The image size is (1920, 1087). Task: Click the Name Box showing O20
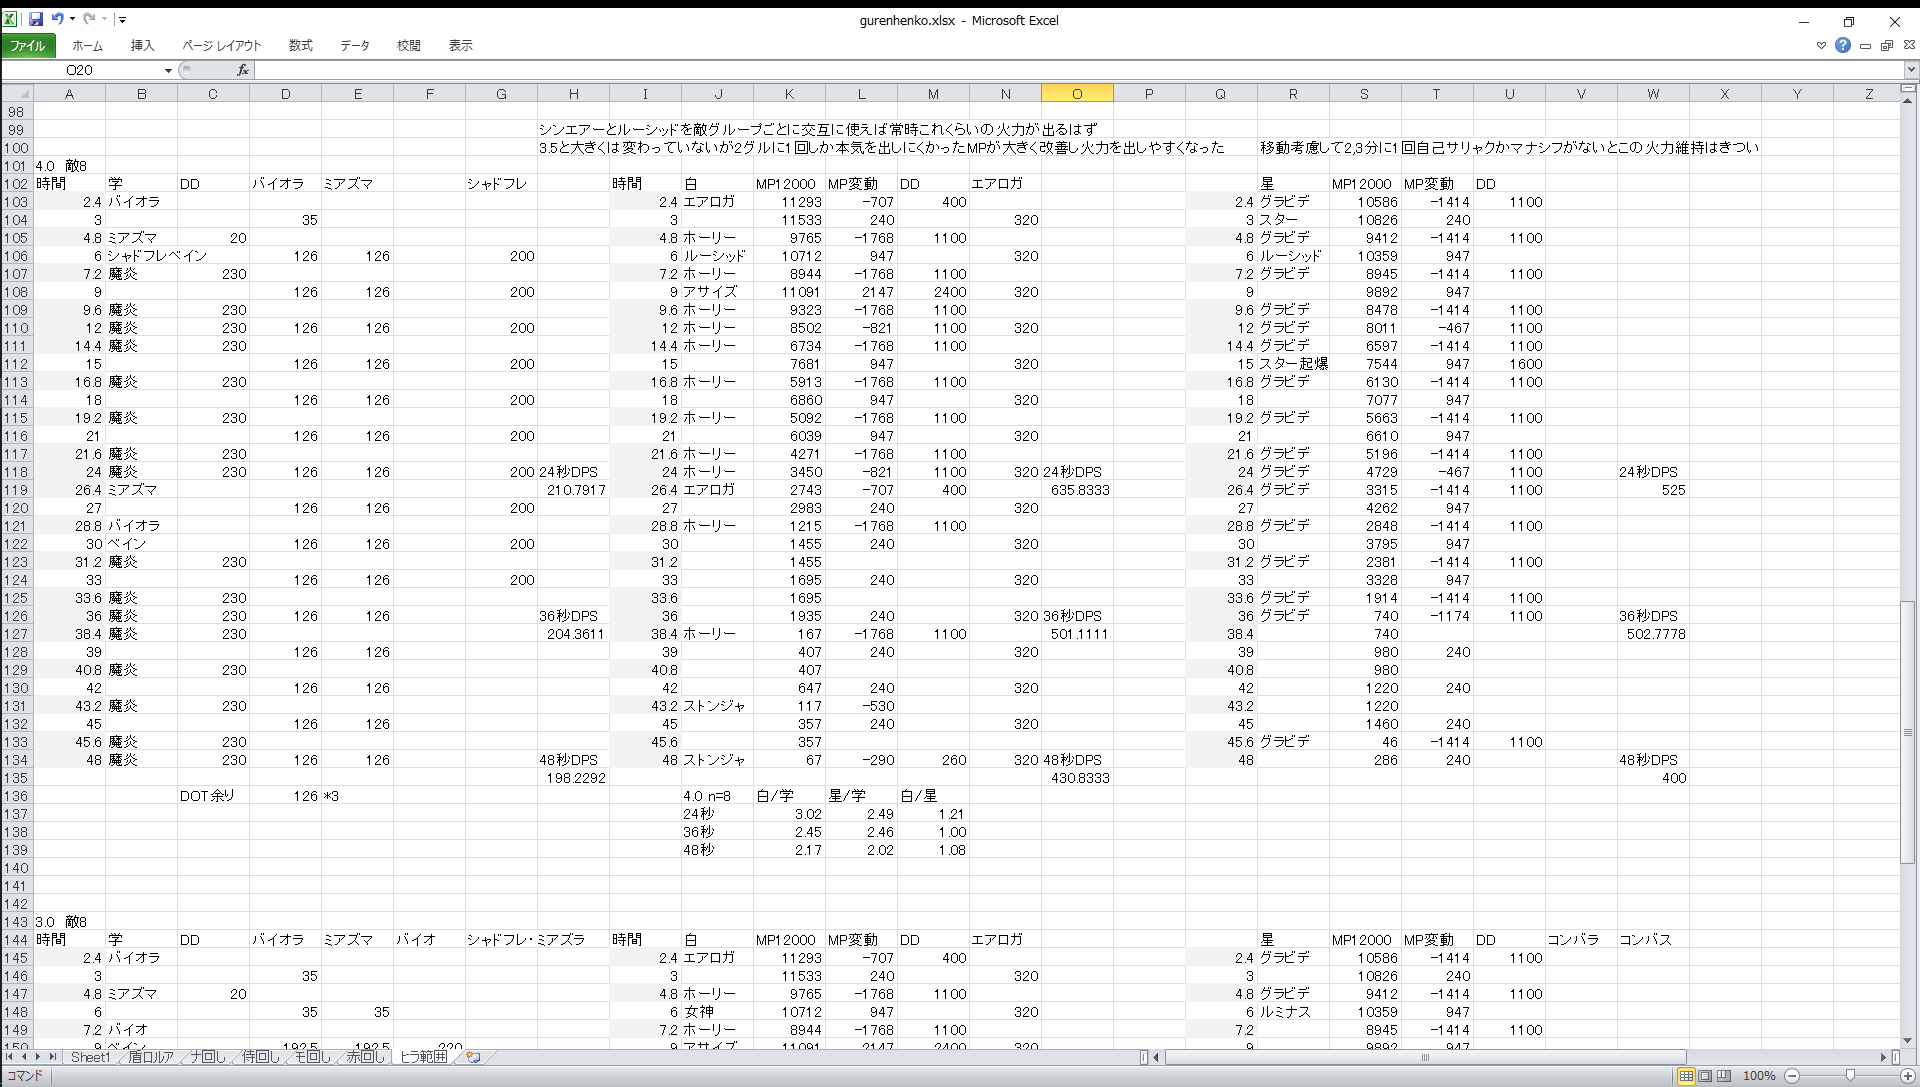80,70
